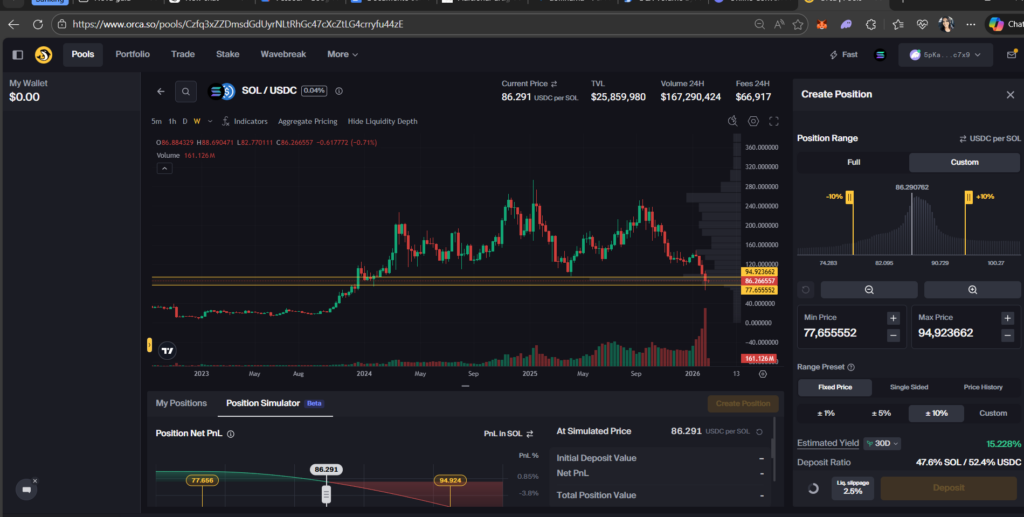Expand the More navigation menu
This screenshot has width=1024, height=517.
pyautogui.click(x=342, y=55)
